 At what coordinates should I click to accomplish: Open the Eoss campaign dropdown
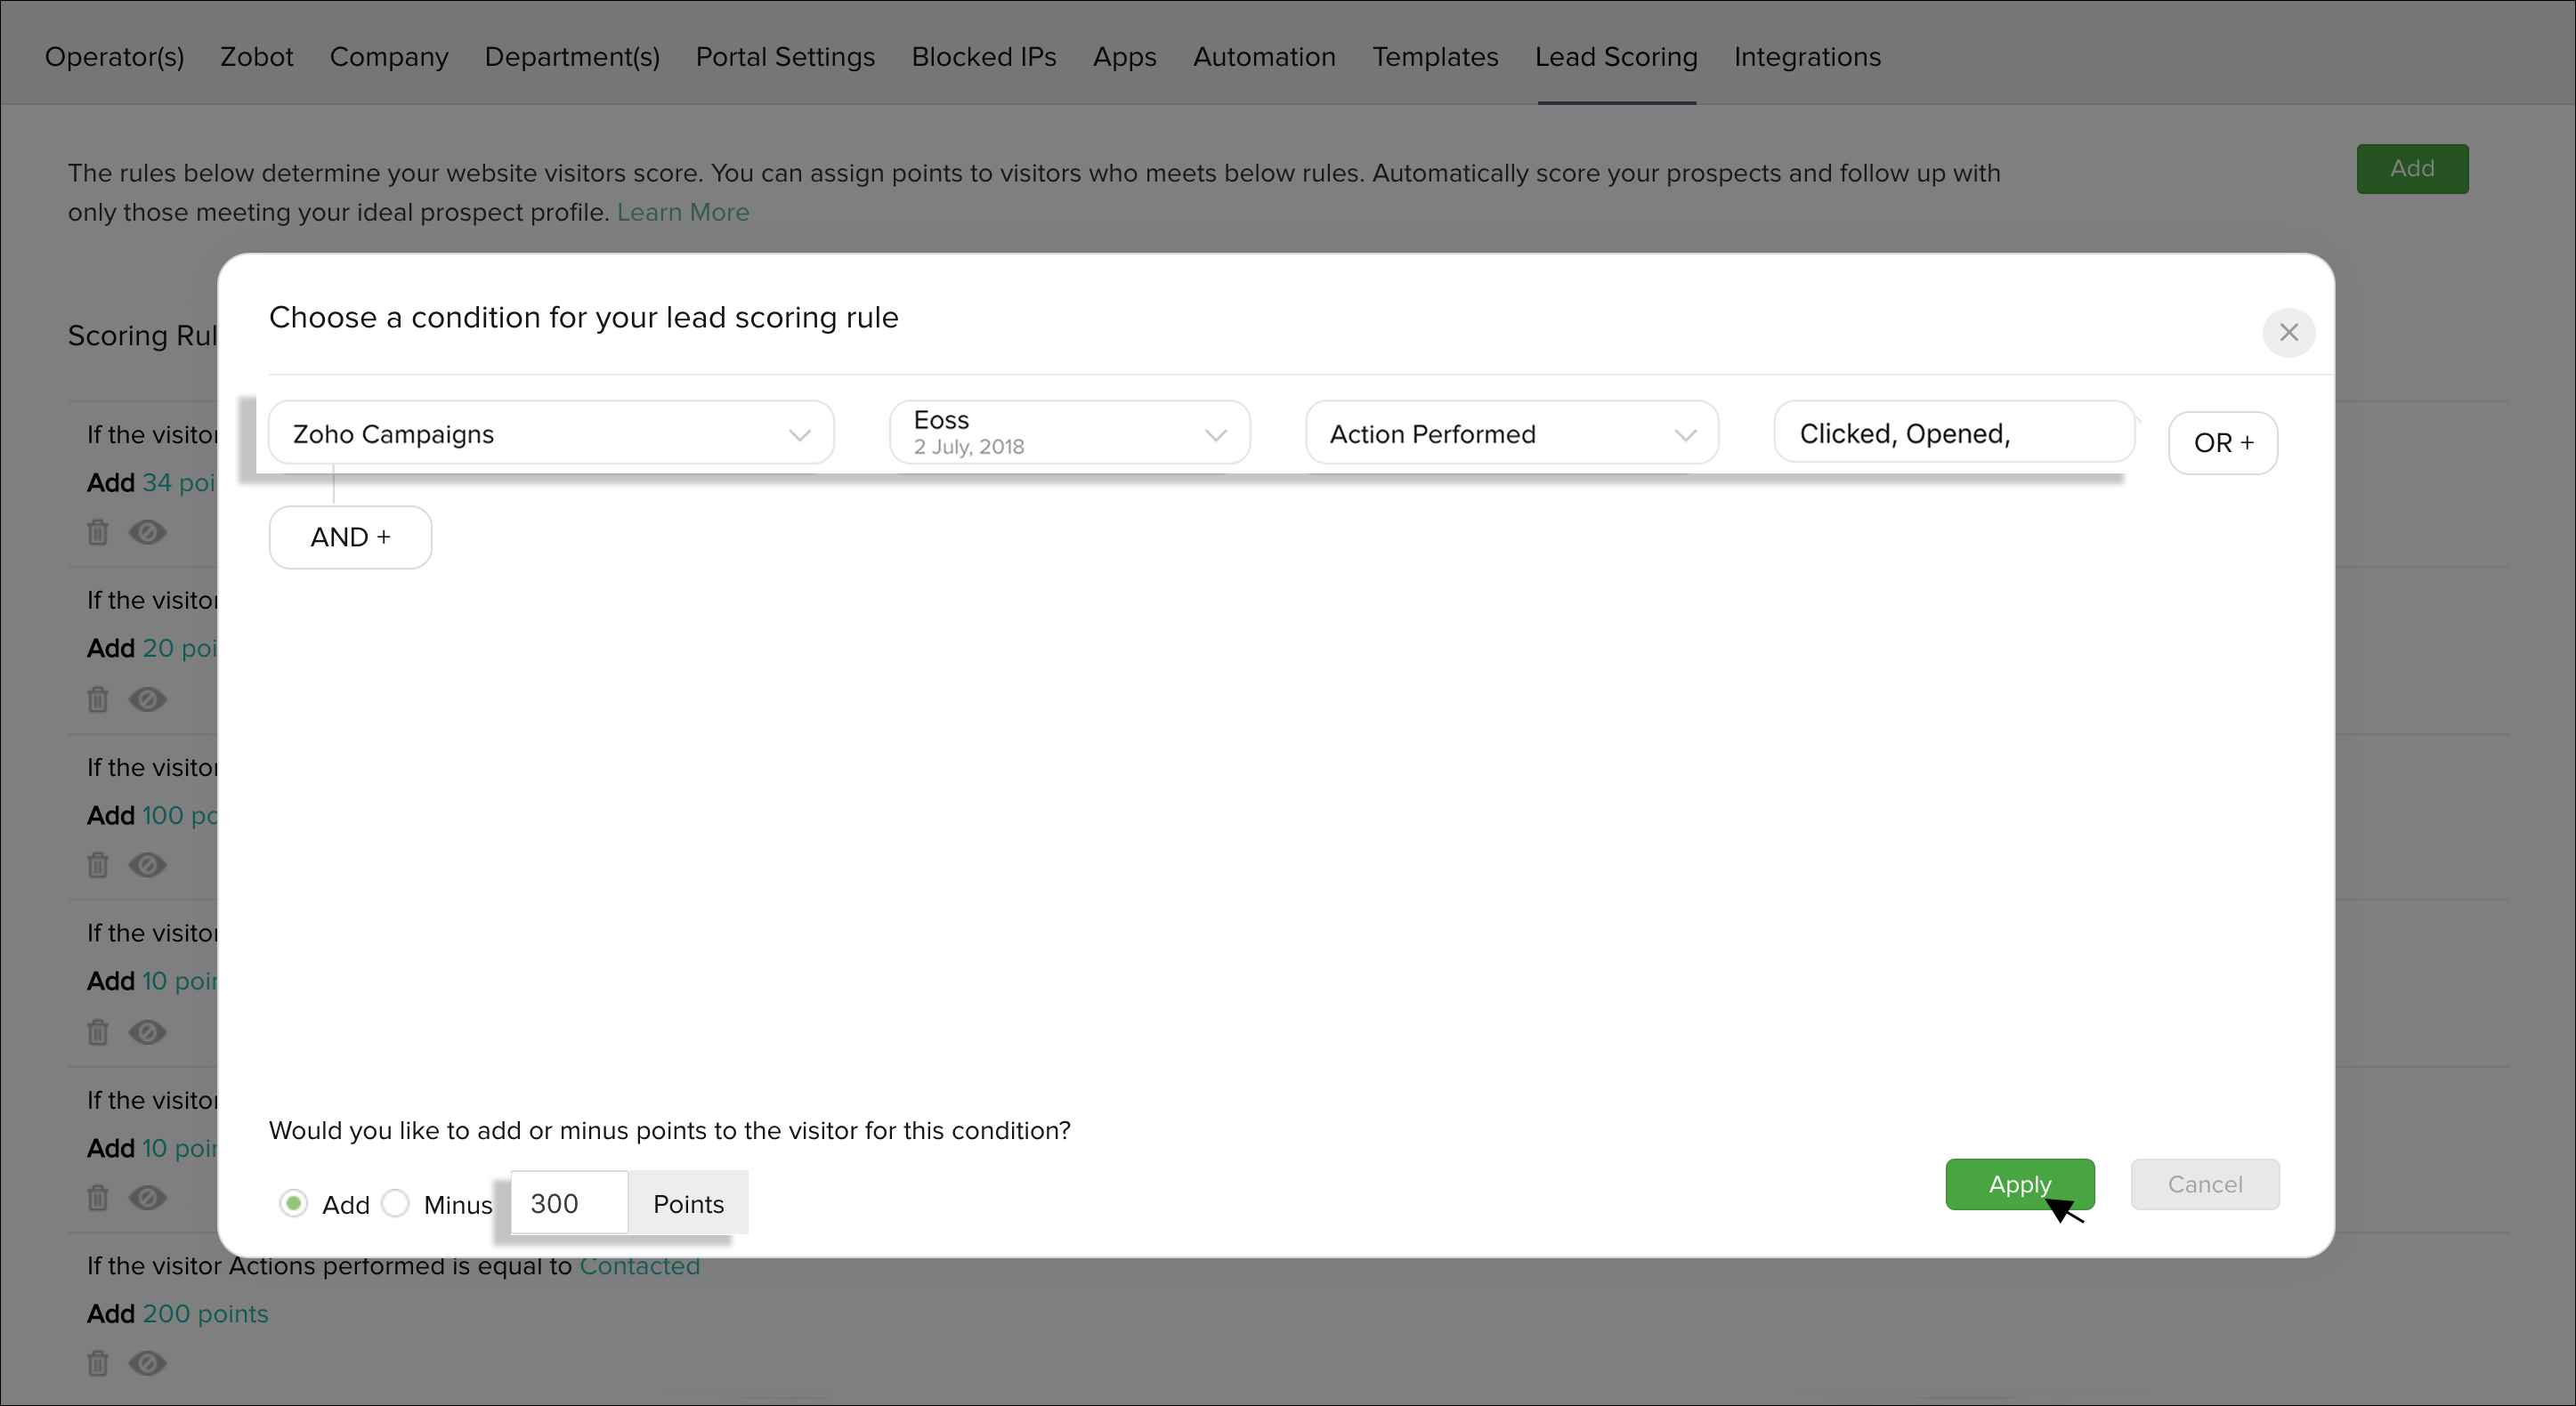click(x=1069, y=433)
